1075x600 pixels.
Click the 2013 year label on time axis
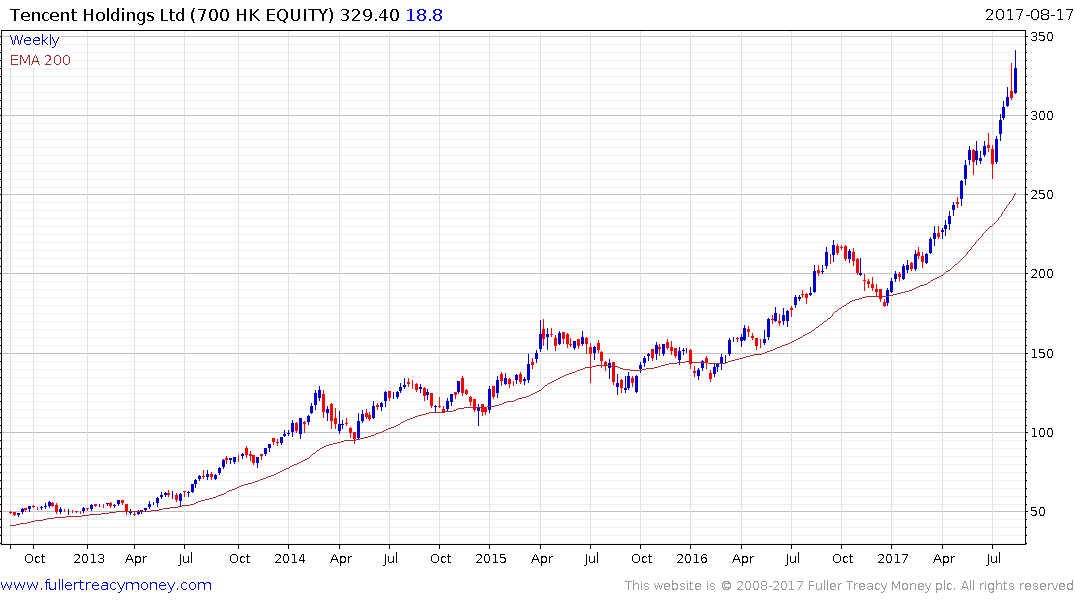[x=89, y=559]
